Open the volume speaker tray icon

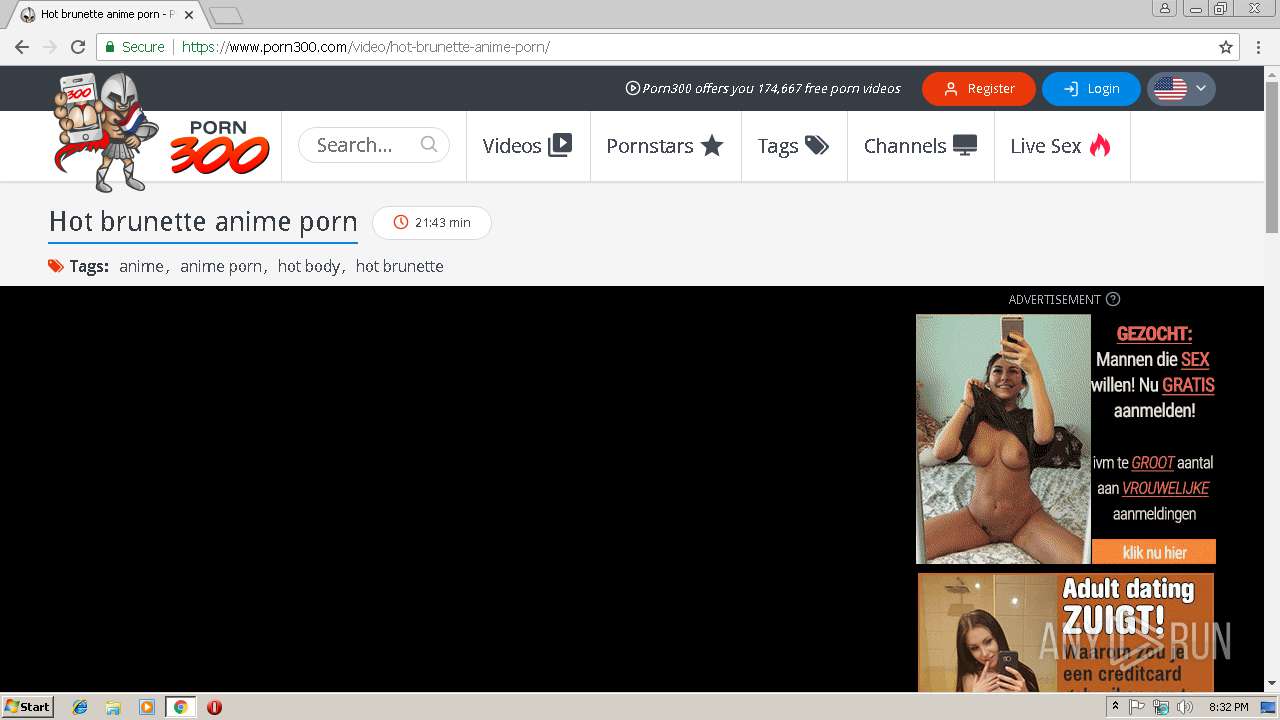1185,707
